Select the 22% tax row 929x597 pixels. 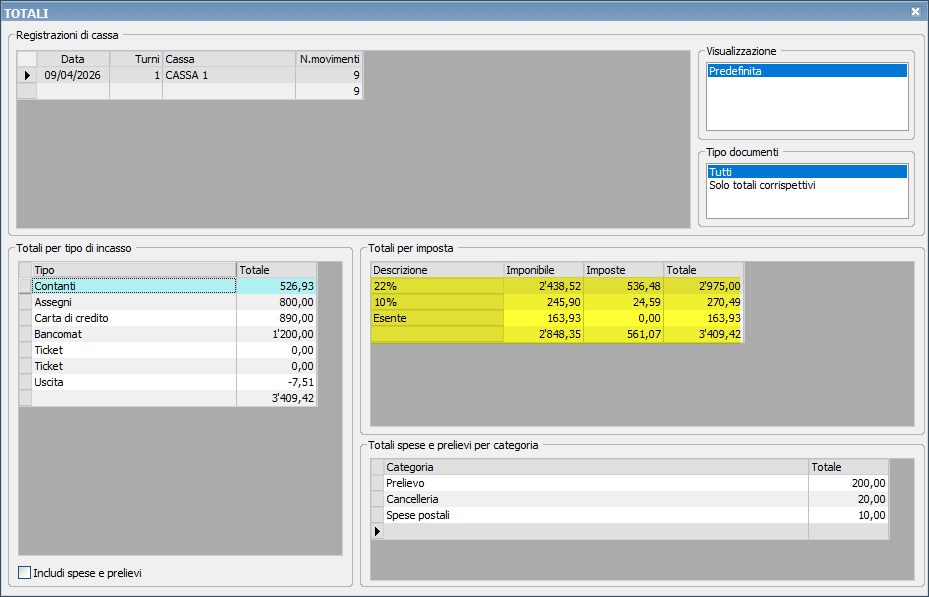tap(436, 286)
